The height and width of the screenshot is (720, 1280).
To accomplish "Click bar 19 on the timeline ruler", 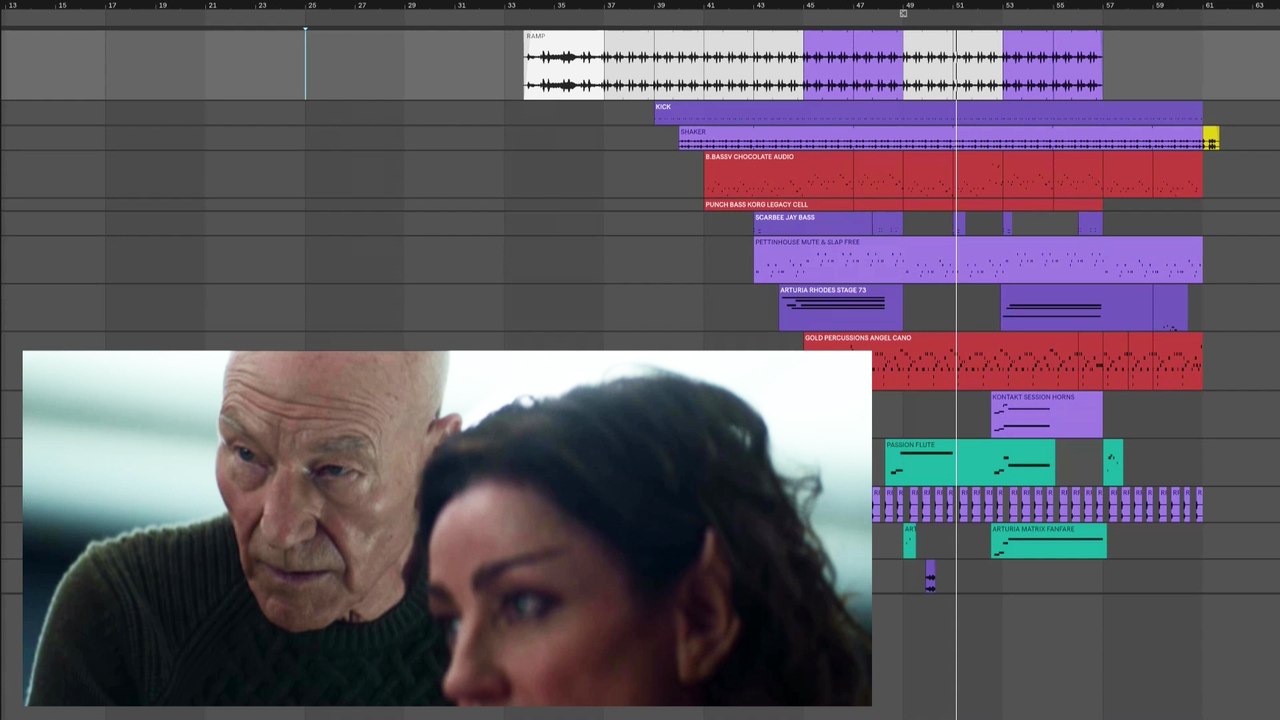I will click(162, 6).
